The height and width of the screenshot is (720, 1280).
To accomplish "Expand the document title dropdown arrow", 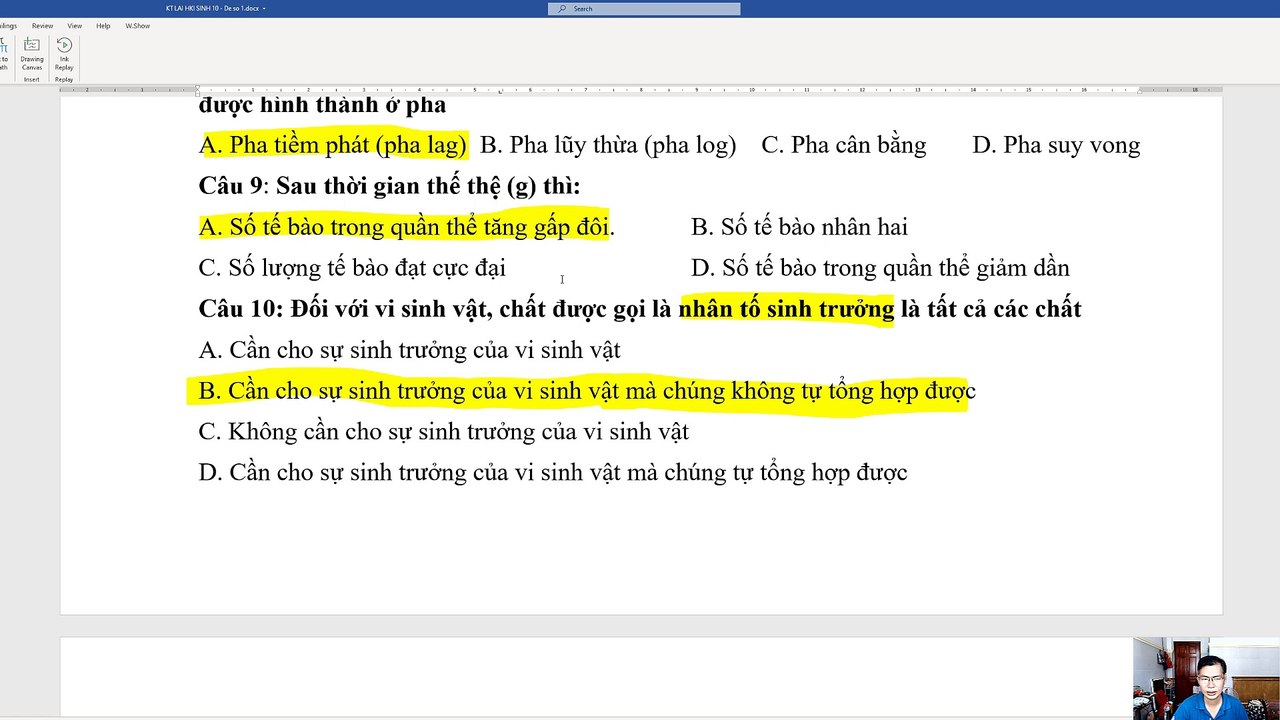I will pos(264,9).
